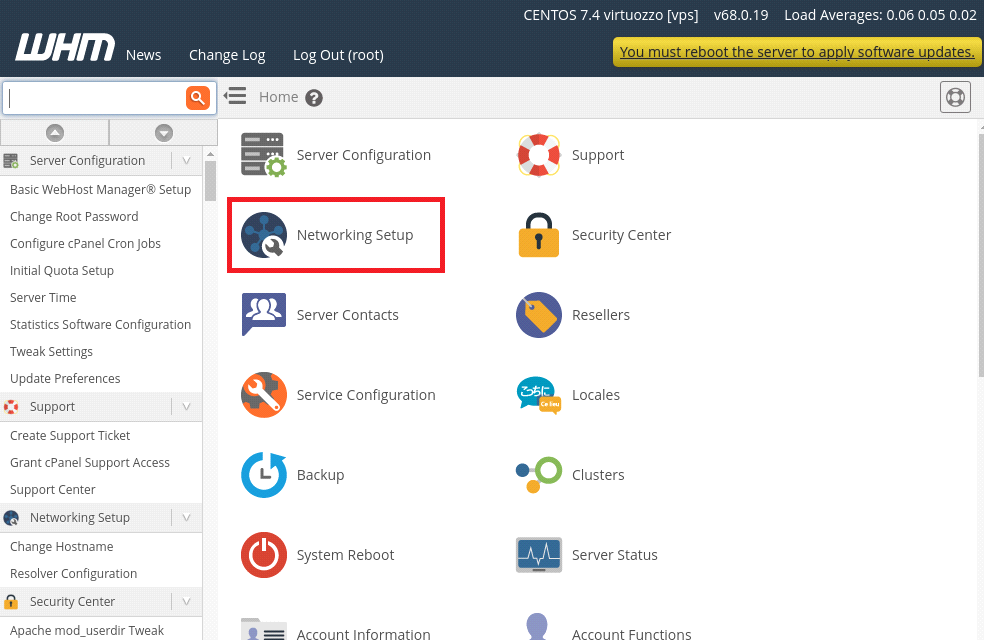Open the Service Configuration wrench icon
Image resolution: width=984 pixels, height=640 pixels.
(x=264, y=395)
